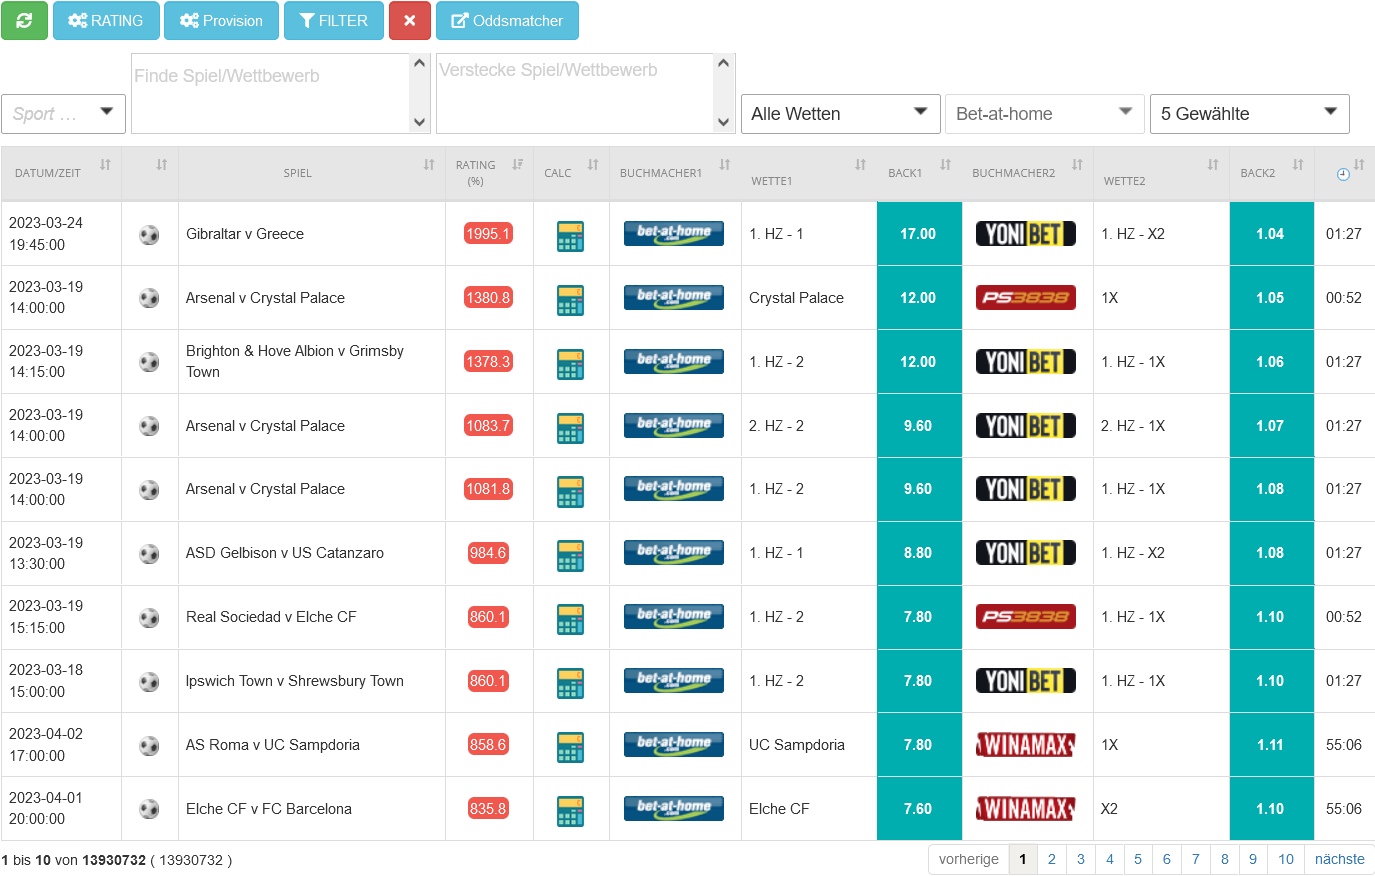Sort by the clock age column
This screenshot has height=876, width=1375.
(1344, 173)
